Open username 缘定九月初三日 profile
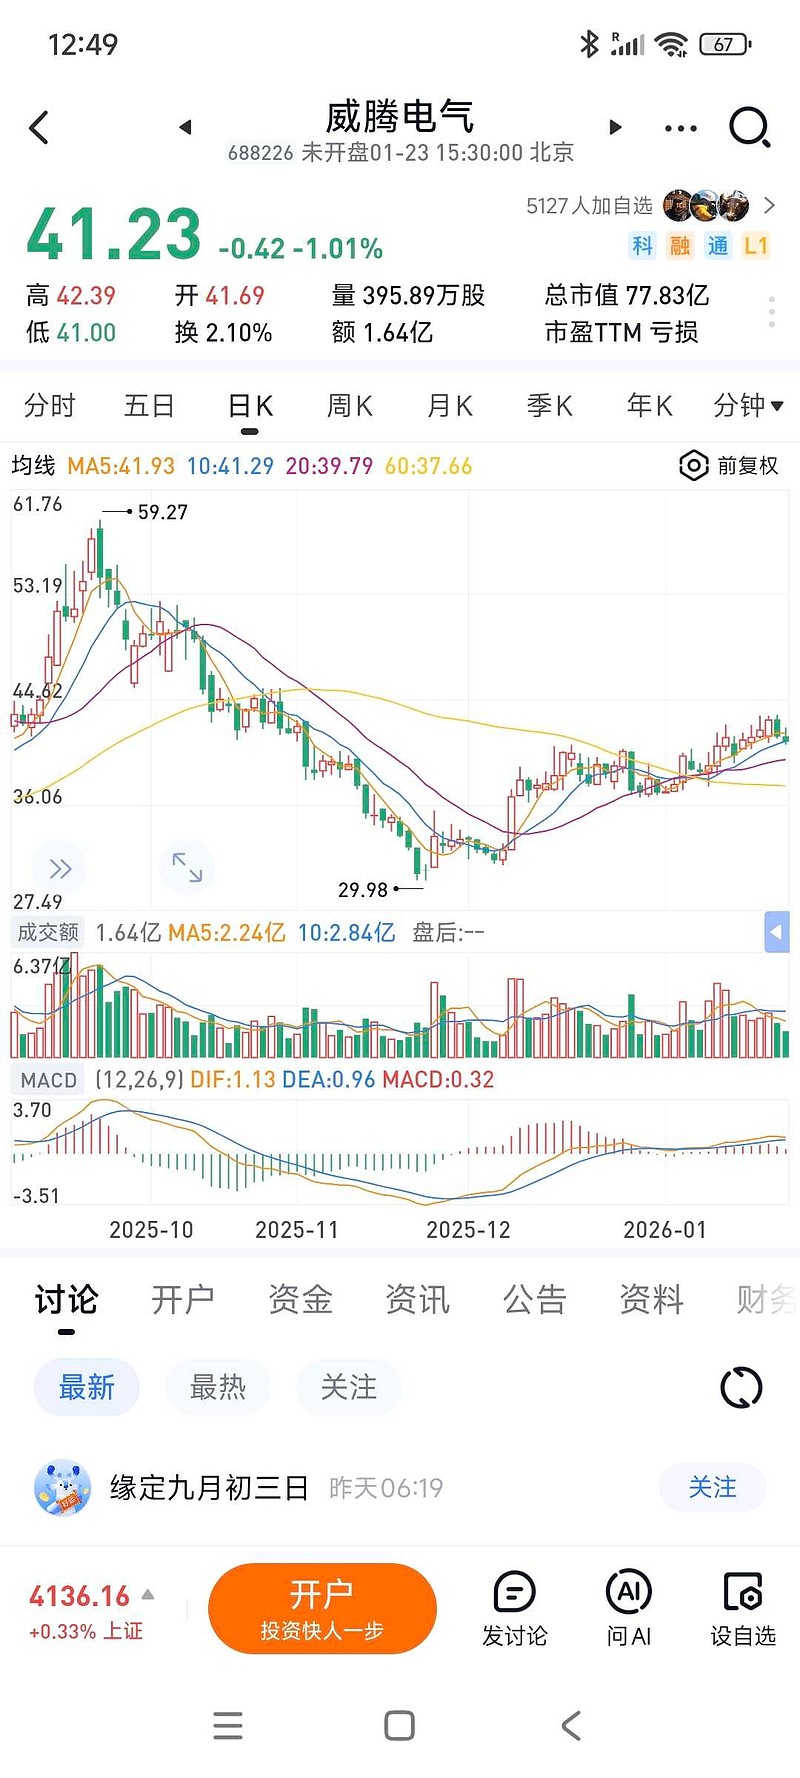Image resolution: width=800 pixels, height=1778 pixels. pos(209,1488)
